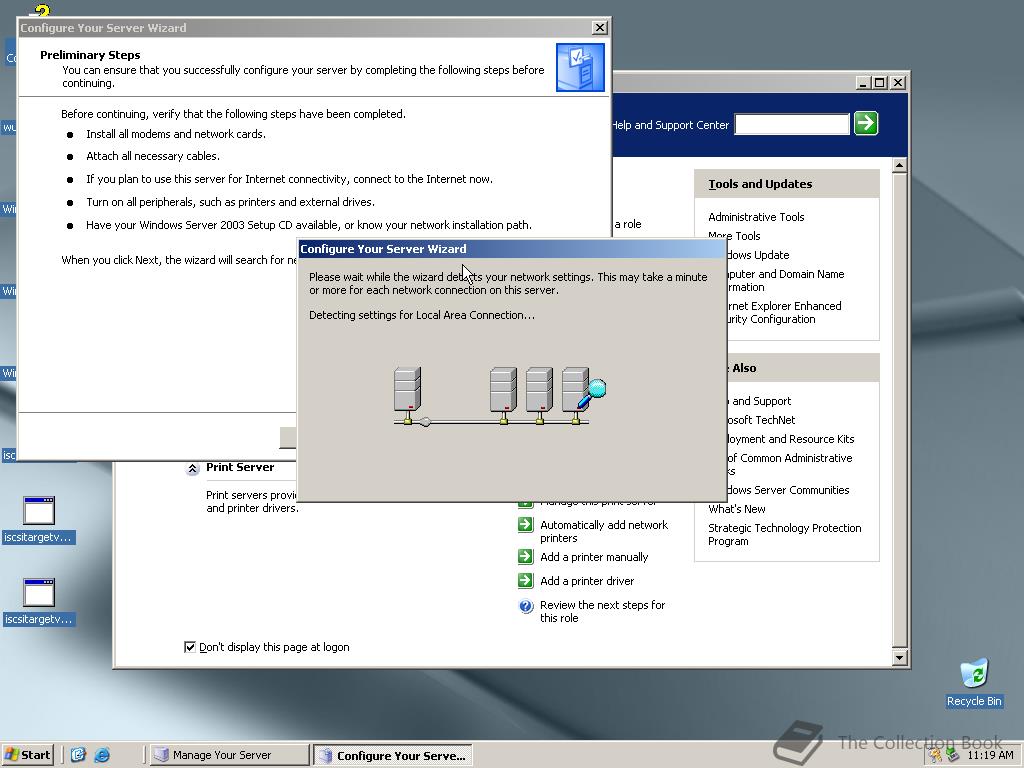Click scroll down arrow in Manage Your Server

coord(899,658)
